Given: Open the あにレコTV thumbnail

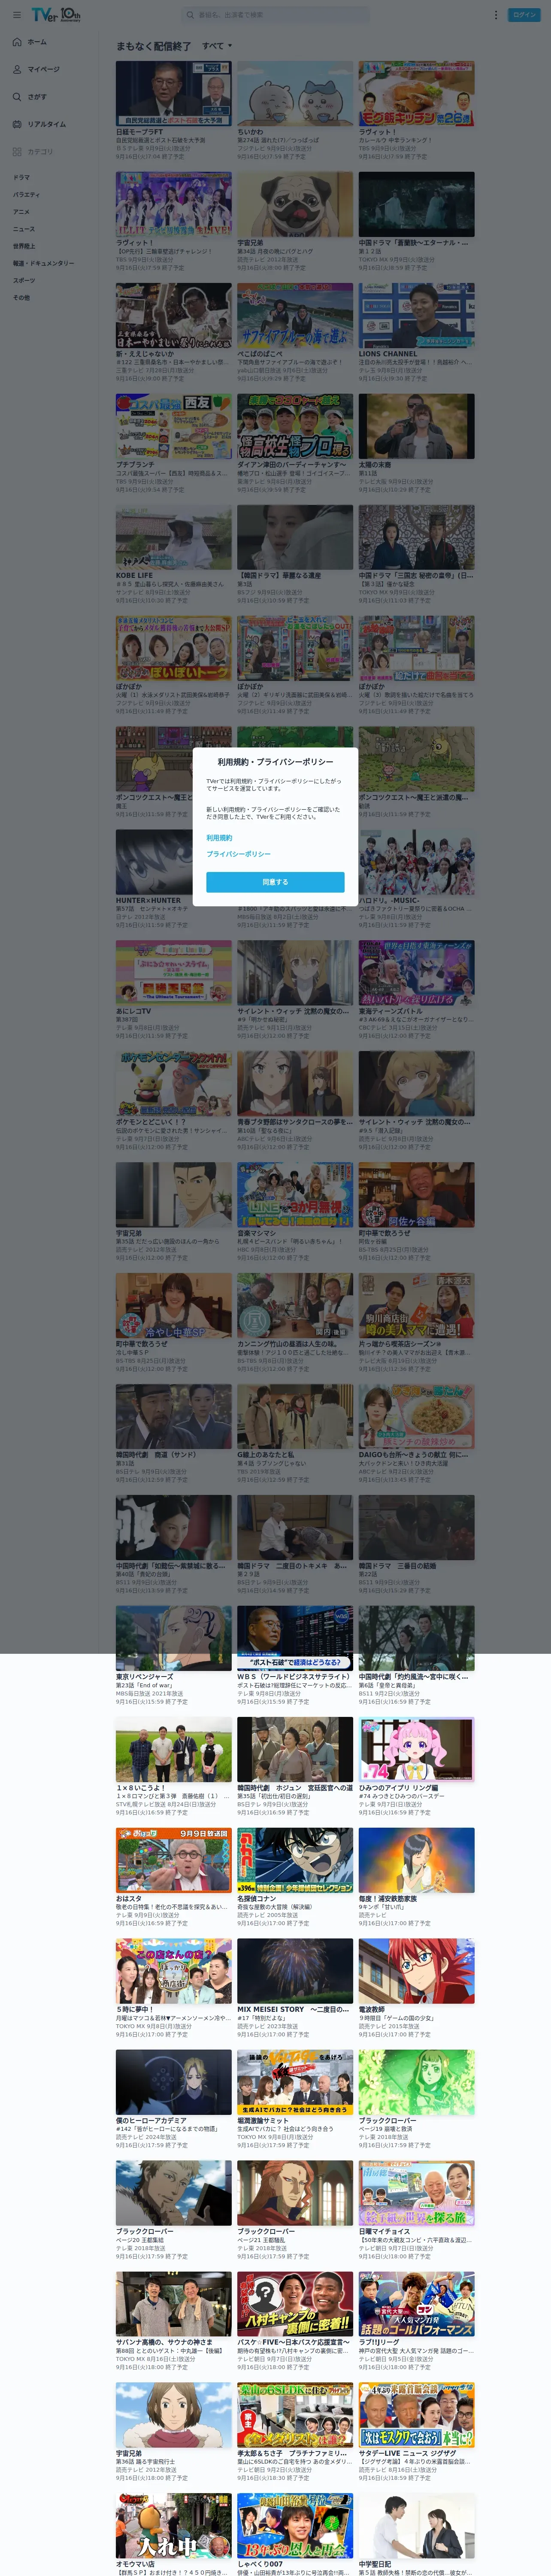Looking at the screenshot, I should pos(173,972).
